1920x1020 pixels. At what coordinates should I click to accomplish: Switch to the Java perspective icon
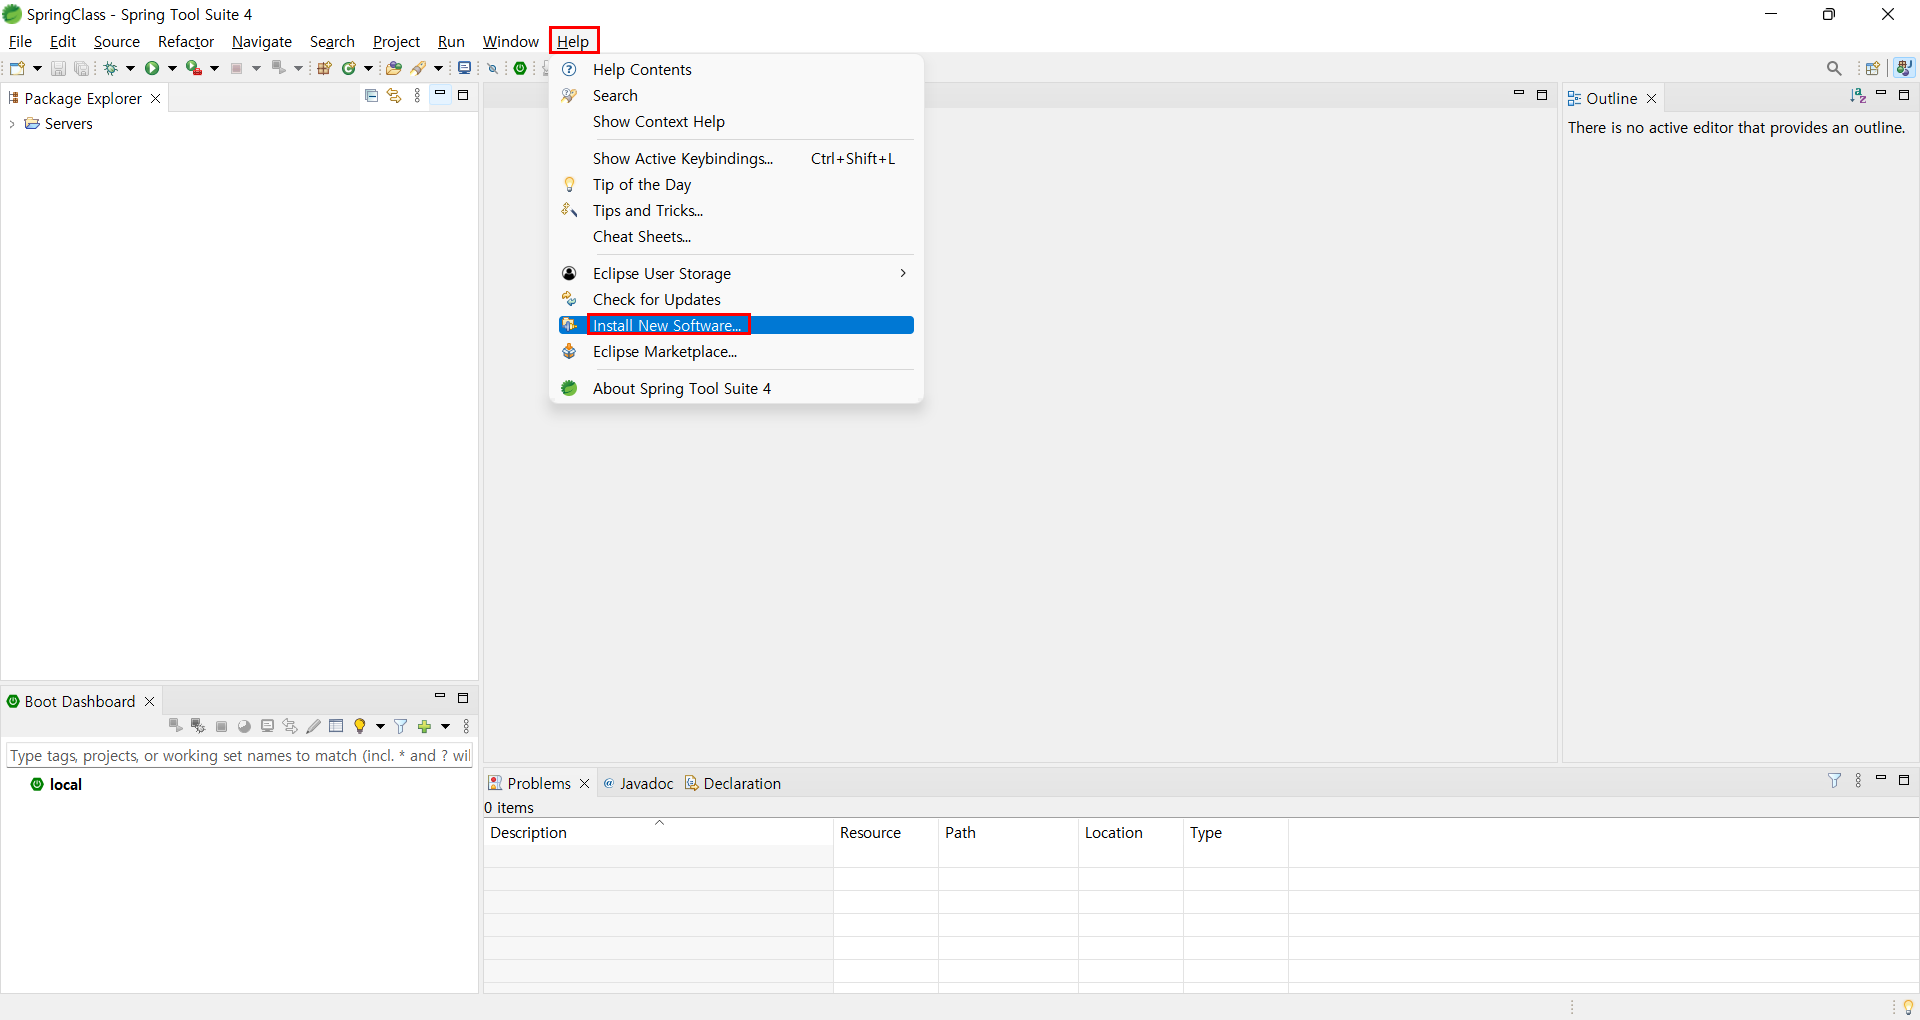(x=1905, y=68)
